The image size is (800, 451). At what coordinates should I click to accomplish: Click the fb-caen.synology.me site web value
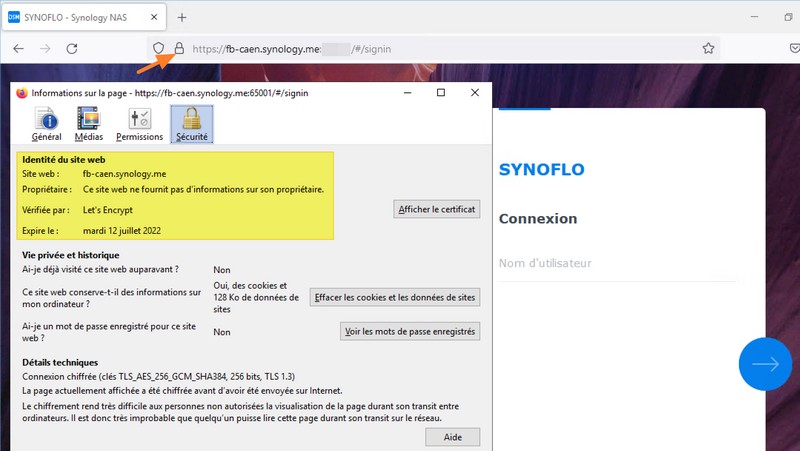124,174
